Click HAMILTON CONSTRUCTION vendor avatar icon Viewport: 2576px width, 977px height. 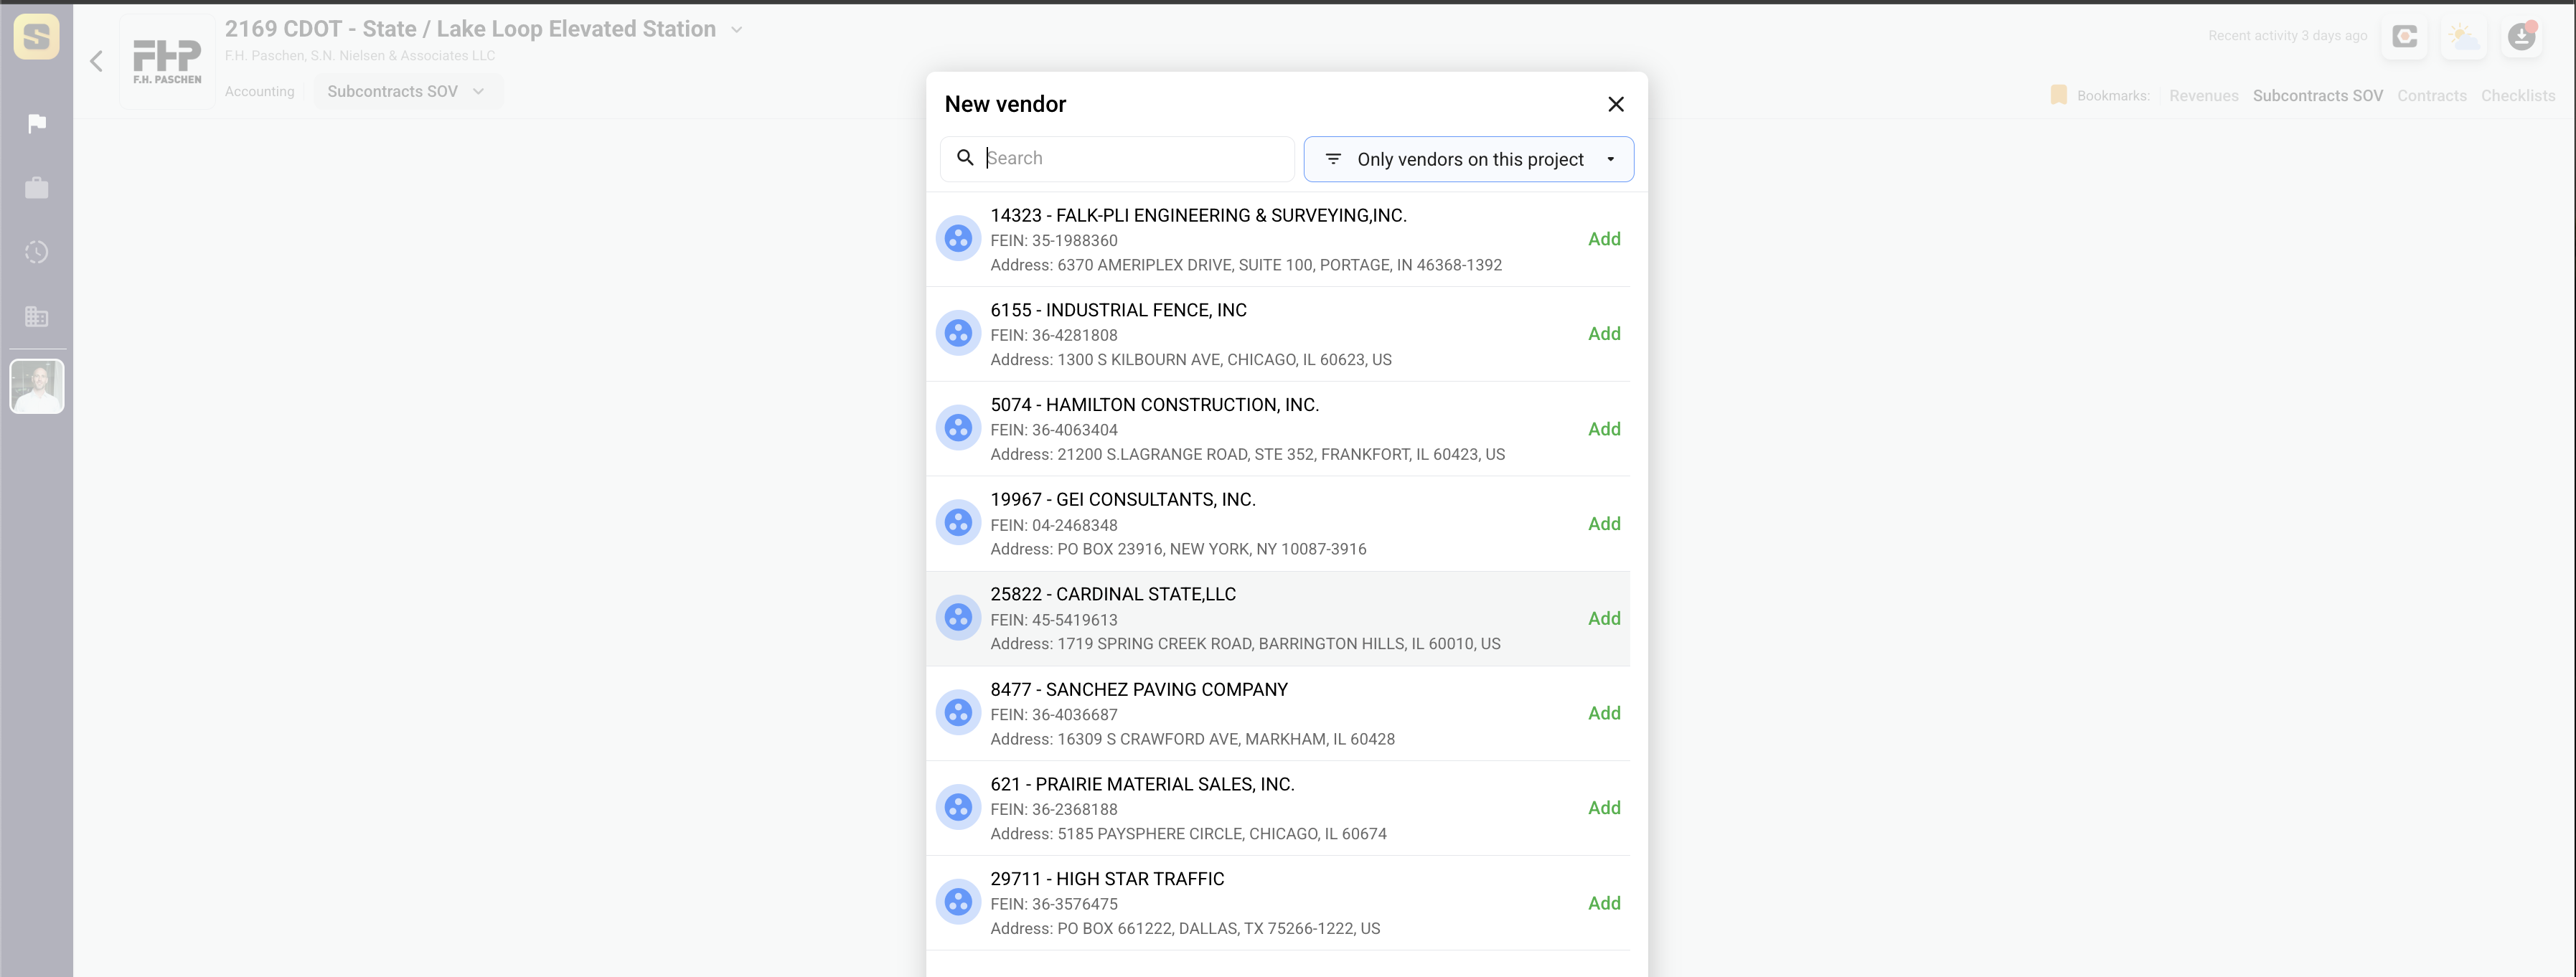(x=958, y=428)
